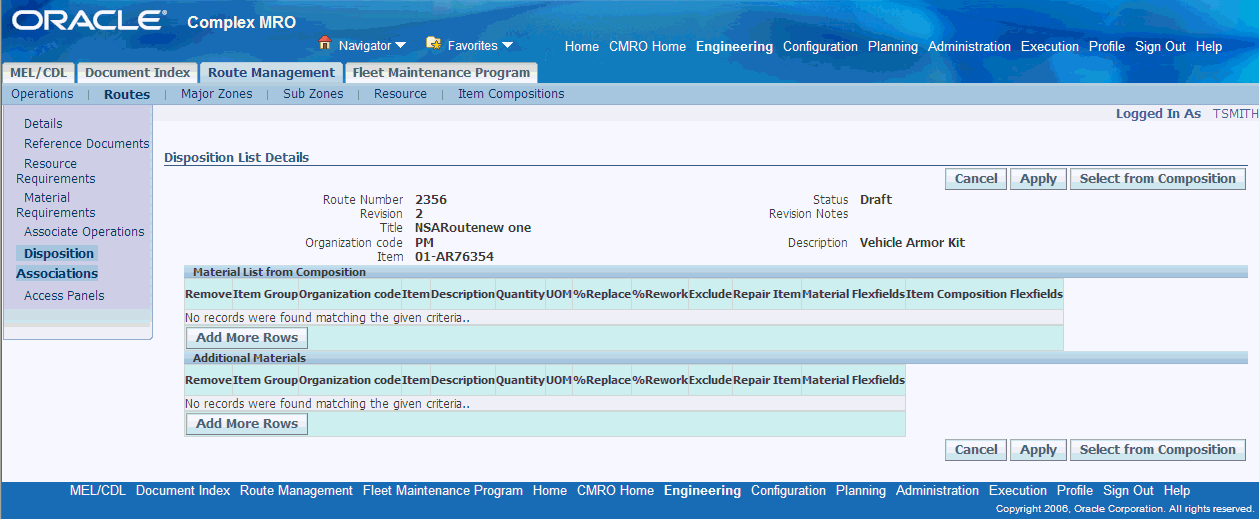Open Configuration in the top navigation
Screen dimensions: 1260x519
[820, 47]
